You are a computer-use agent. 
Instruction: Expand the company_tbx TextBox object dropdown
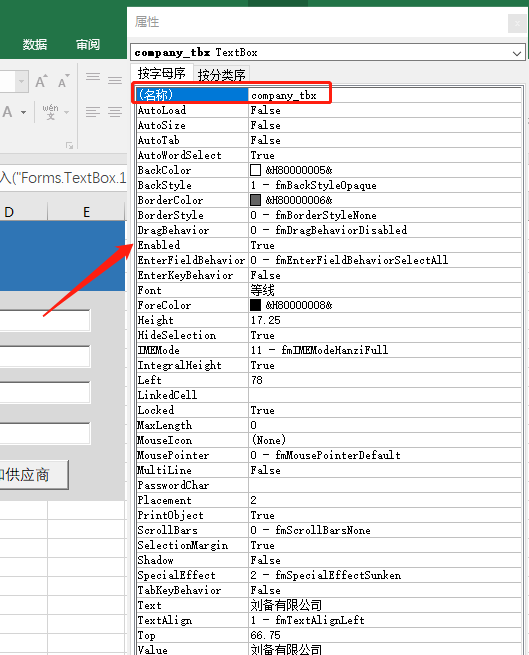pos(517,53)
